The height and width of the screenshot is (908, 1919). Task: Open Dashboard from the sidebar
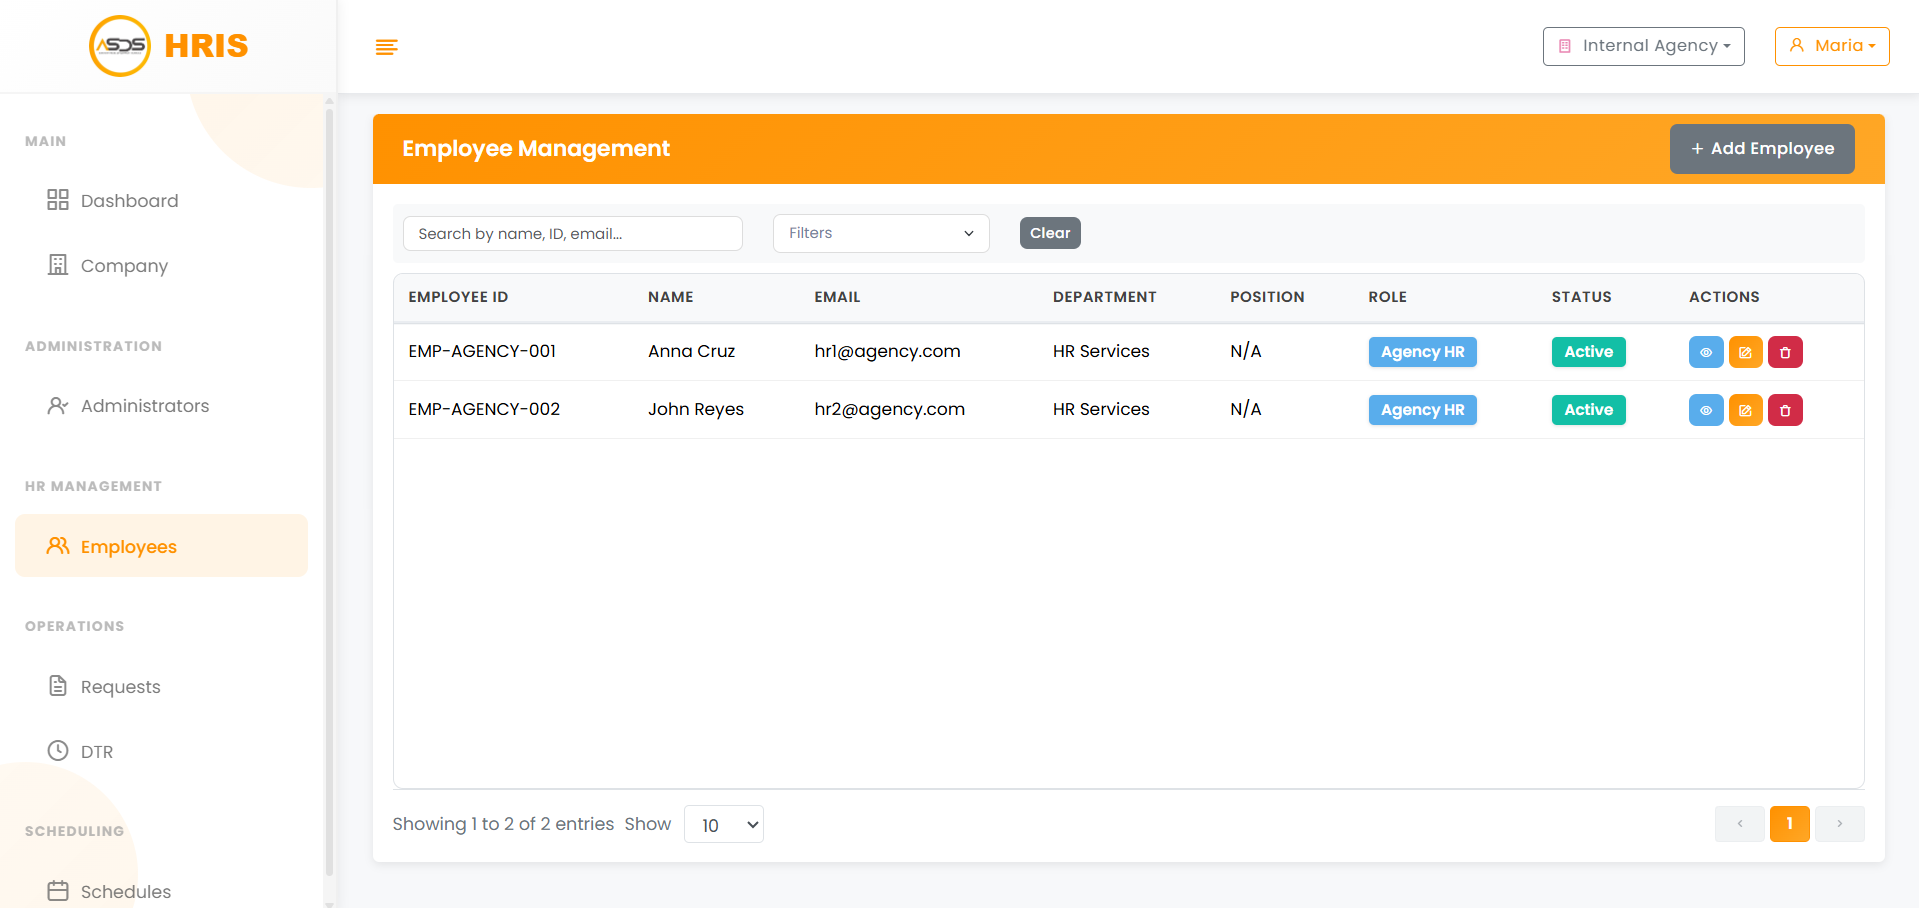pyautogui.click(x=129, y=201)
